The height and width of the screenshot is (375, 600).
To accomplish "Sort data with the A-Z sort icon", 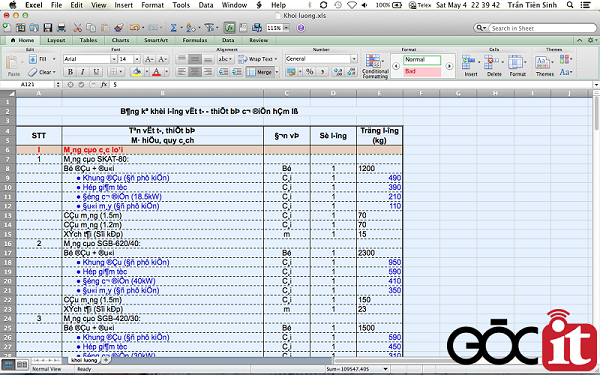I will (x=190, y=28).
